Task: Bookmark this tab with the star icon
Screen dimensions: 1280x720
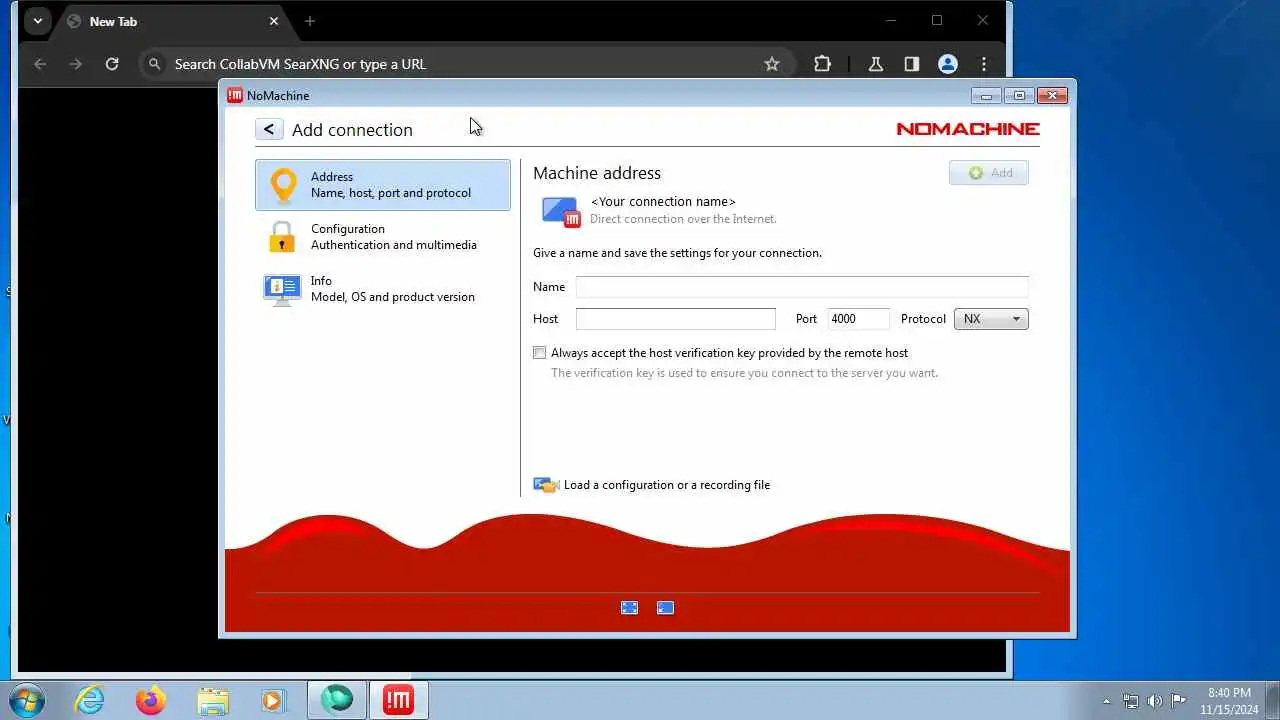Action: (772, 64)
